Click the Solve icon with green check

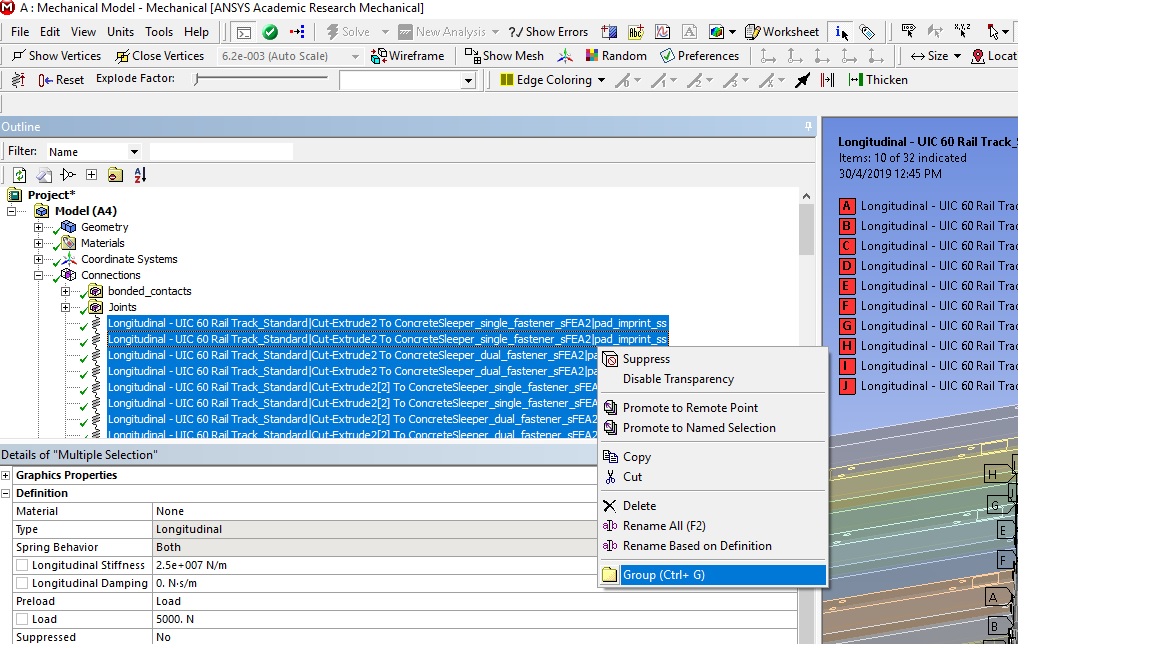[x=268, y=31]
